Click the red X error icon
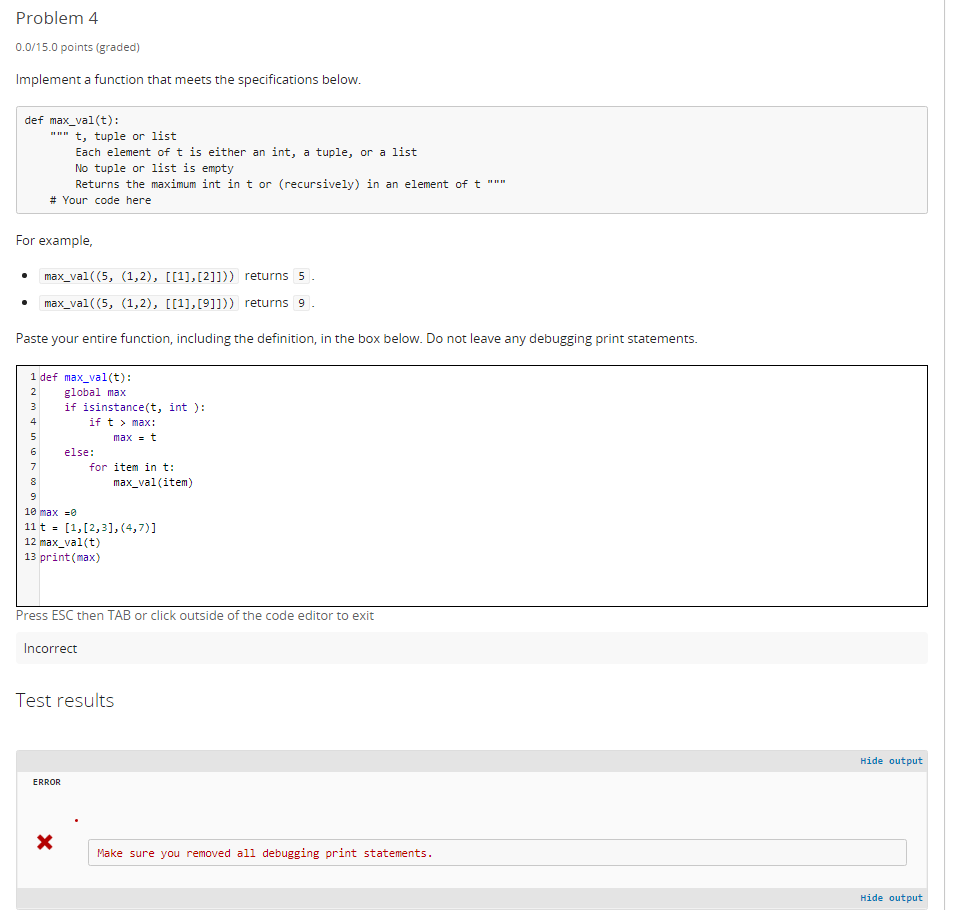 [x=44, y=842]
